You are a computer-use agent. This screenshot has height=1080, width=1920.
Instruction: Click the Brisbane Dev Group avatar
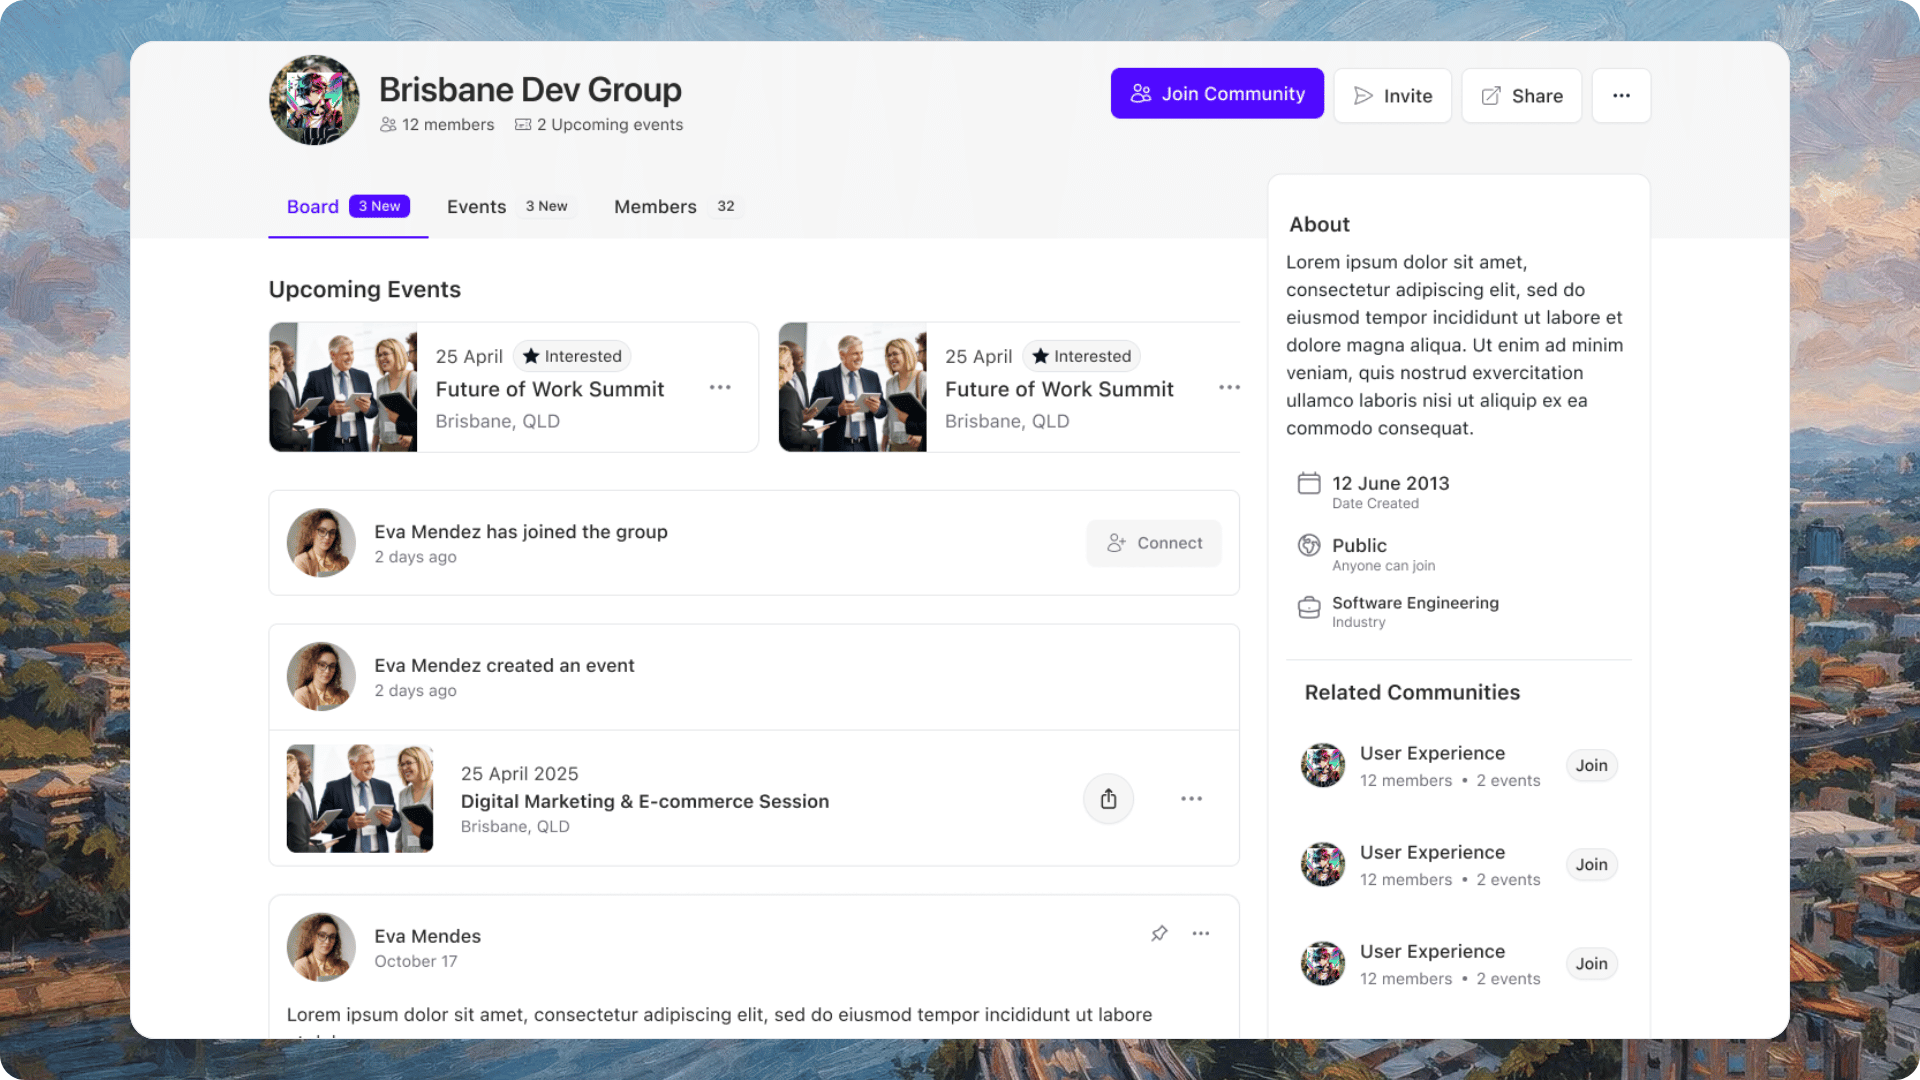314,100
